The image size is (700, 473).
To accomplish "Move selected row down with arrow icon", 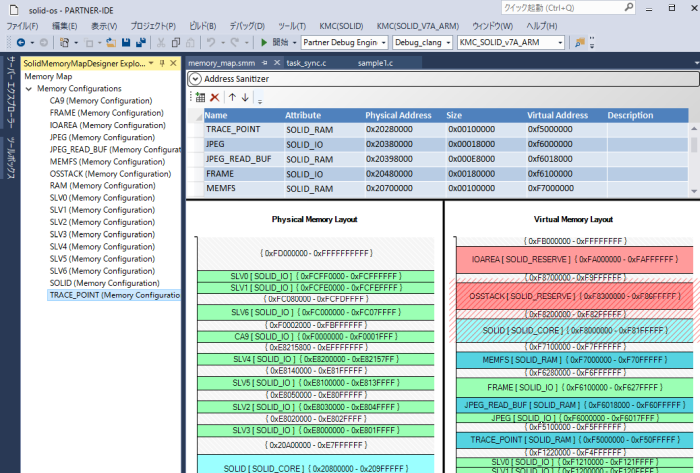I will click(245, 97).
